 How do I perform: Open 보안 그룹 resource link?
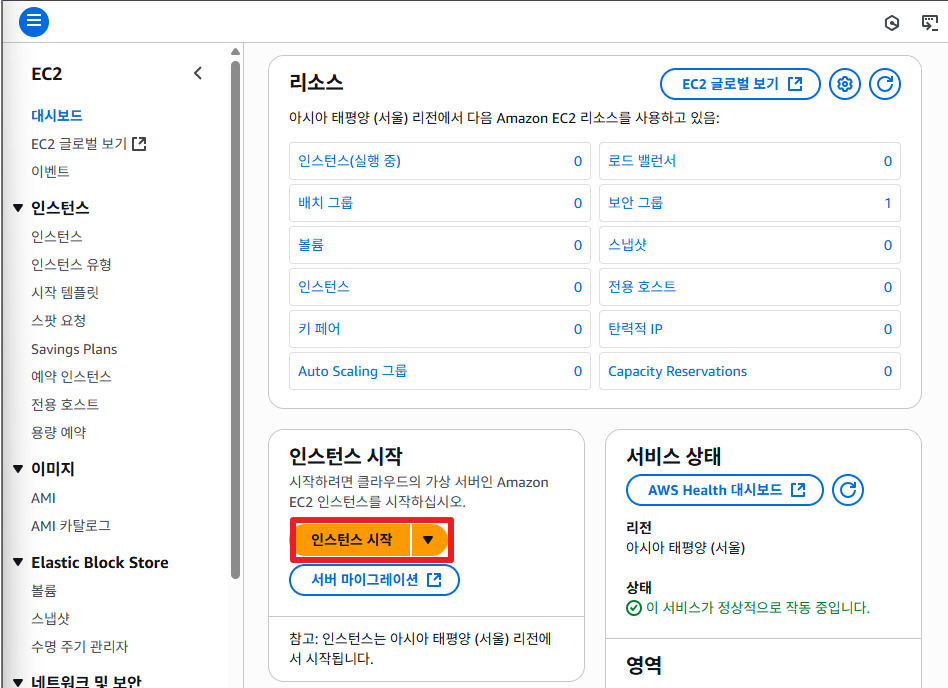(x=635, y=203)
